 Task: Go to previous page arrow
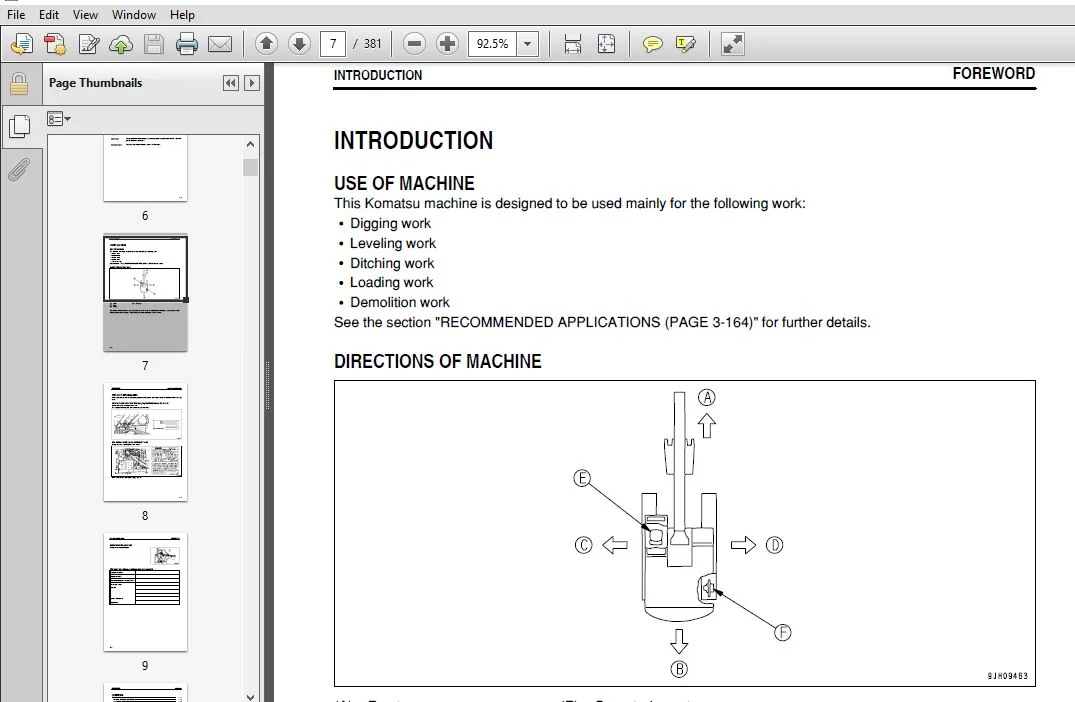coord(266,44)
